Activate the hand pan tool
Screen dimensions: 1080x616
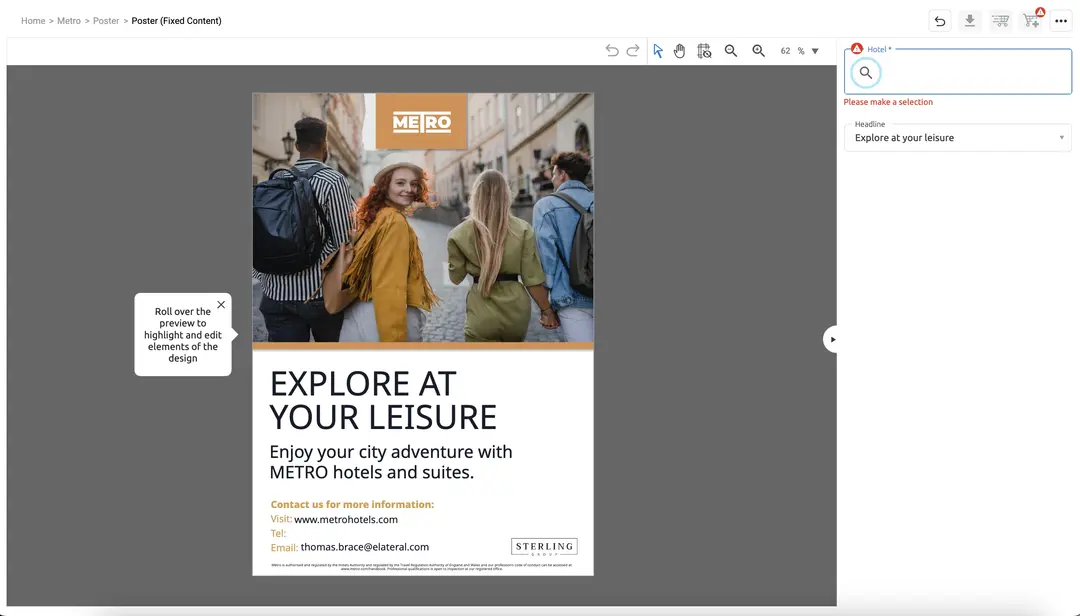680,51
